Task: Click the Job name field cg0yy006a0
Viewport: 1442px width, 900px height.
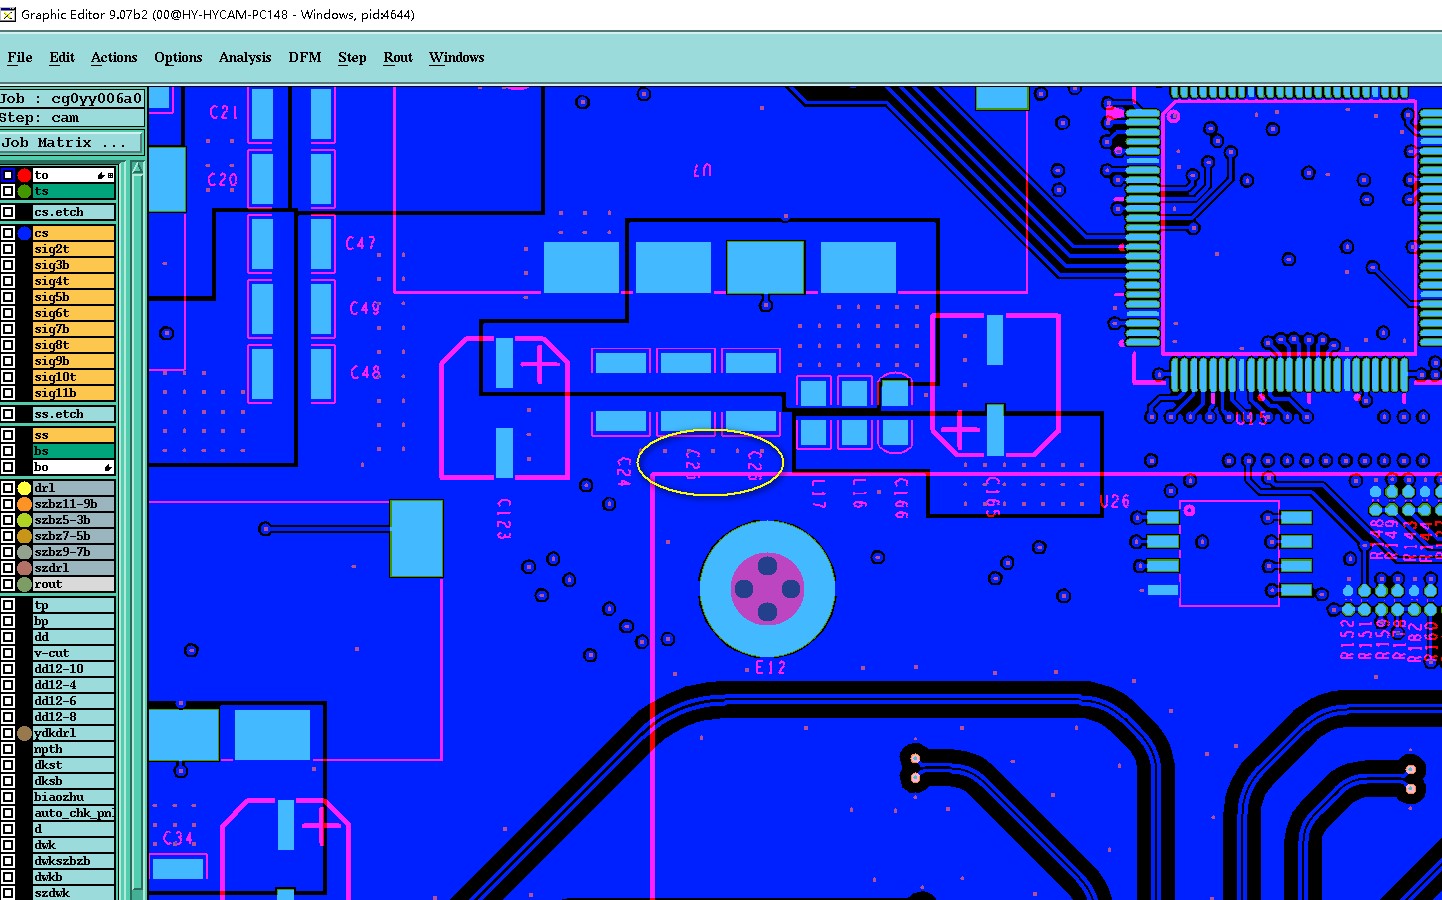Action: 72,98
